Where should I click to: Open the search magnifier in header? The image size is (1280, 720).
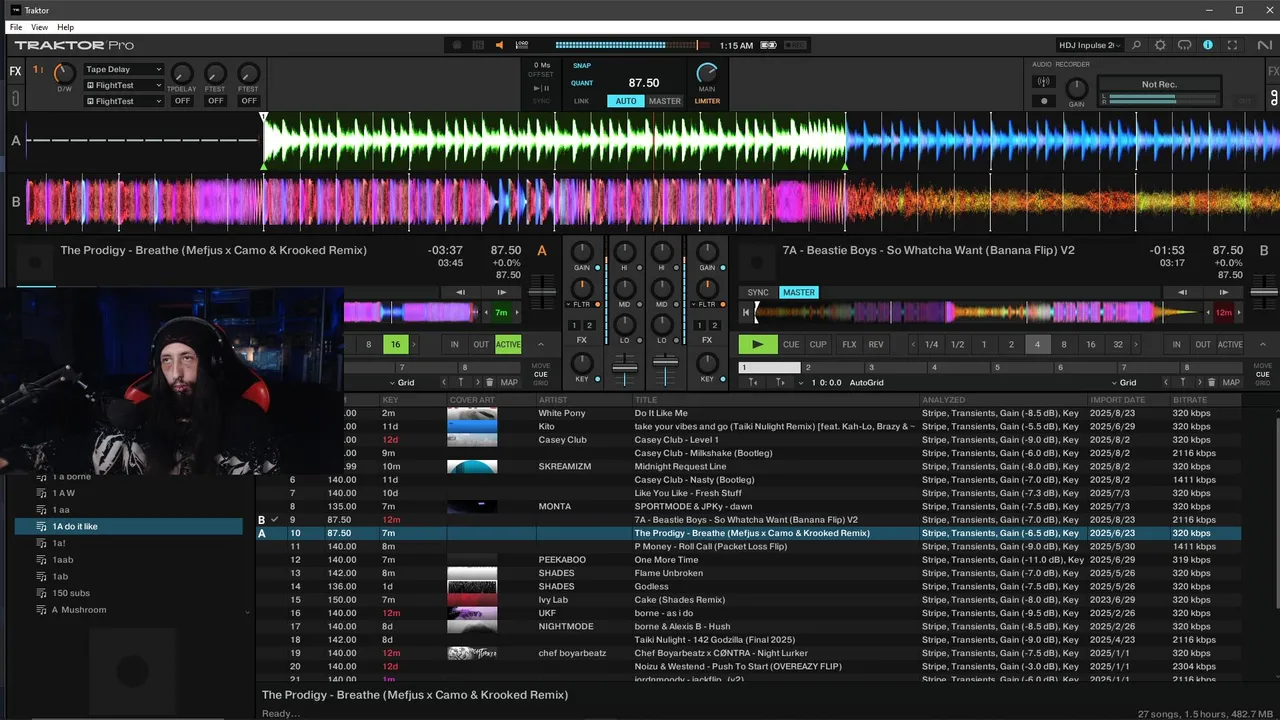point(1136,45)
